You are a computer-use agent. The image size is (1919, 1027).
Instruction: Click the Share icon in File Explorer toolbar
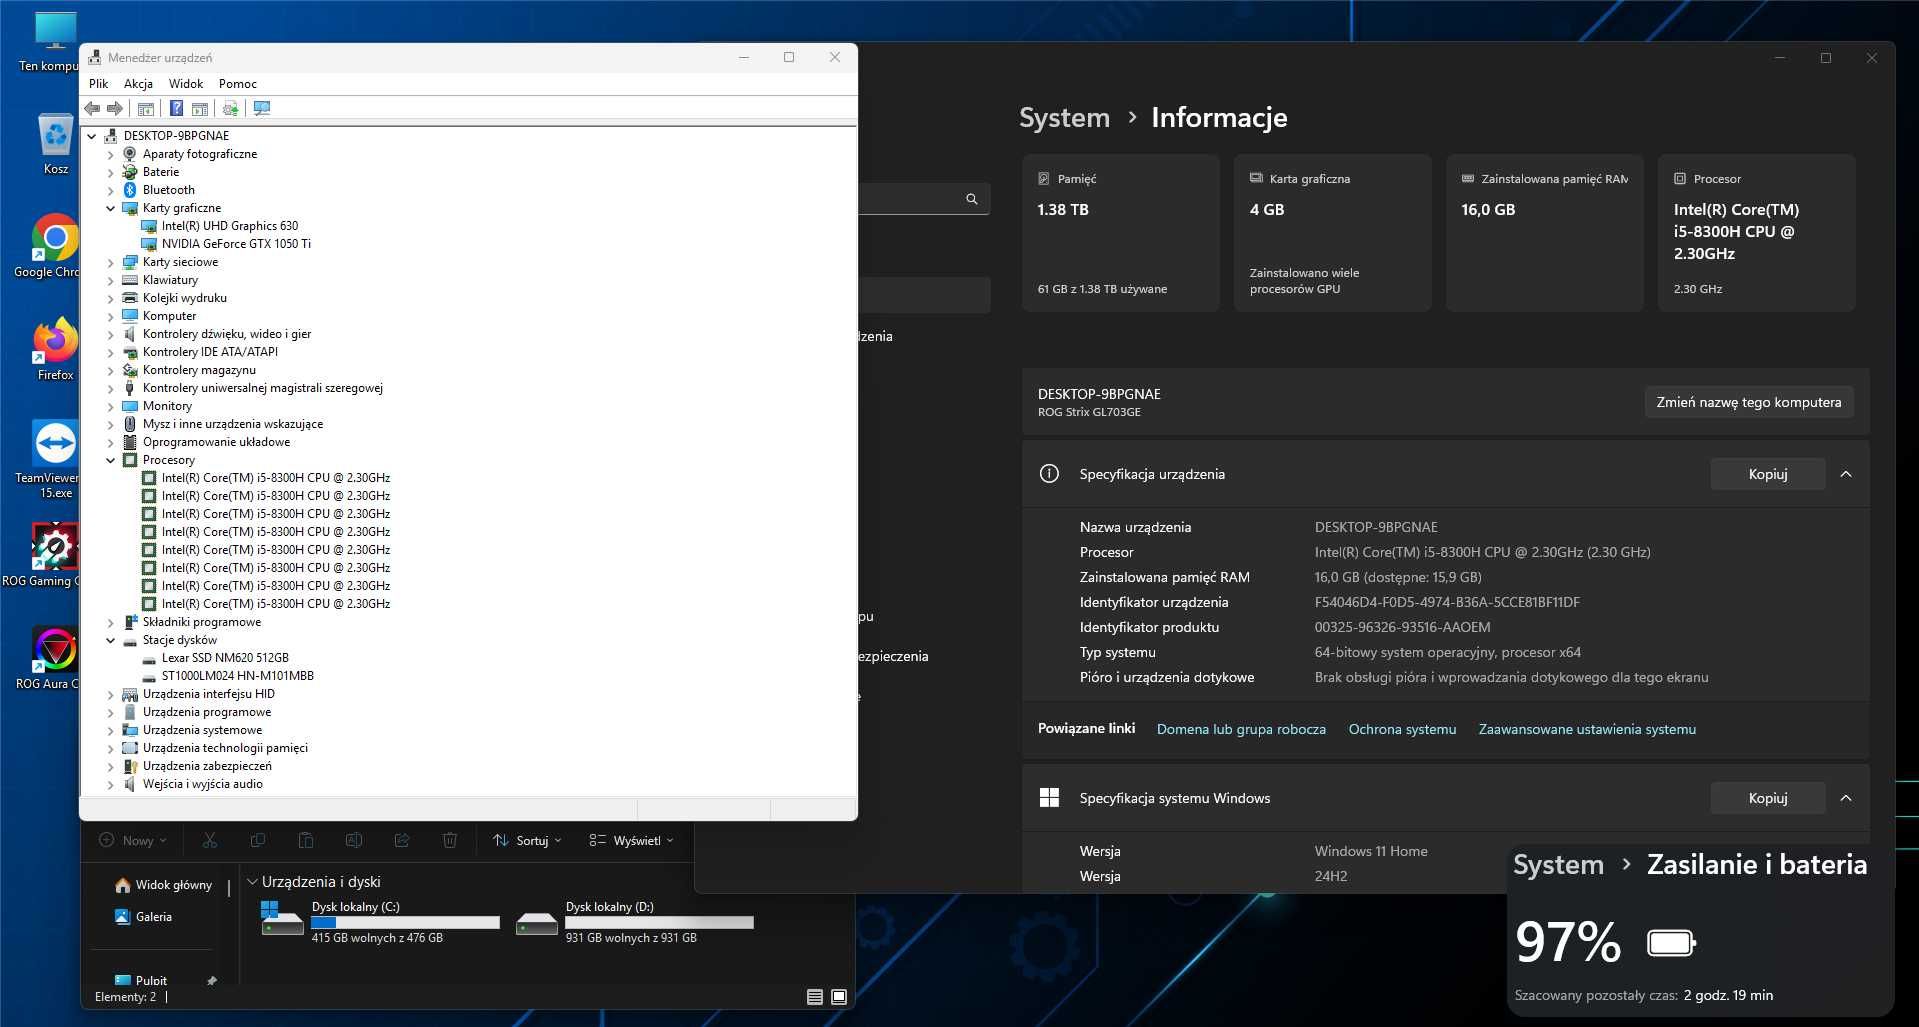point(402,840)
